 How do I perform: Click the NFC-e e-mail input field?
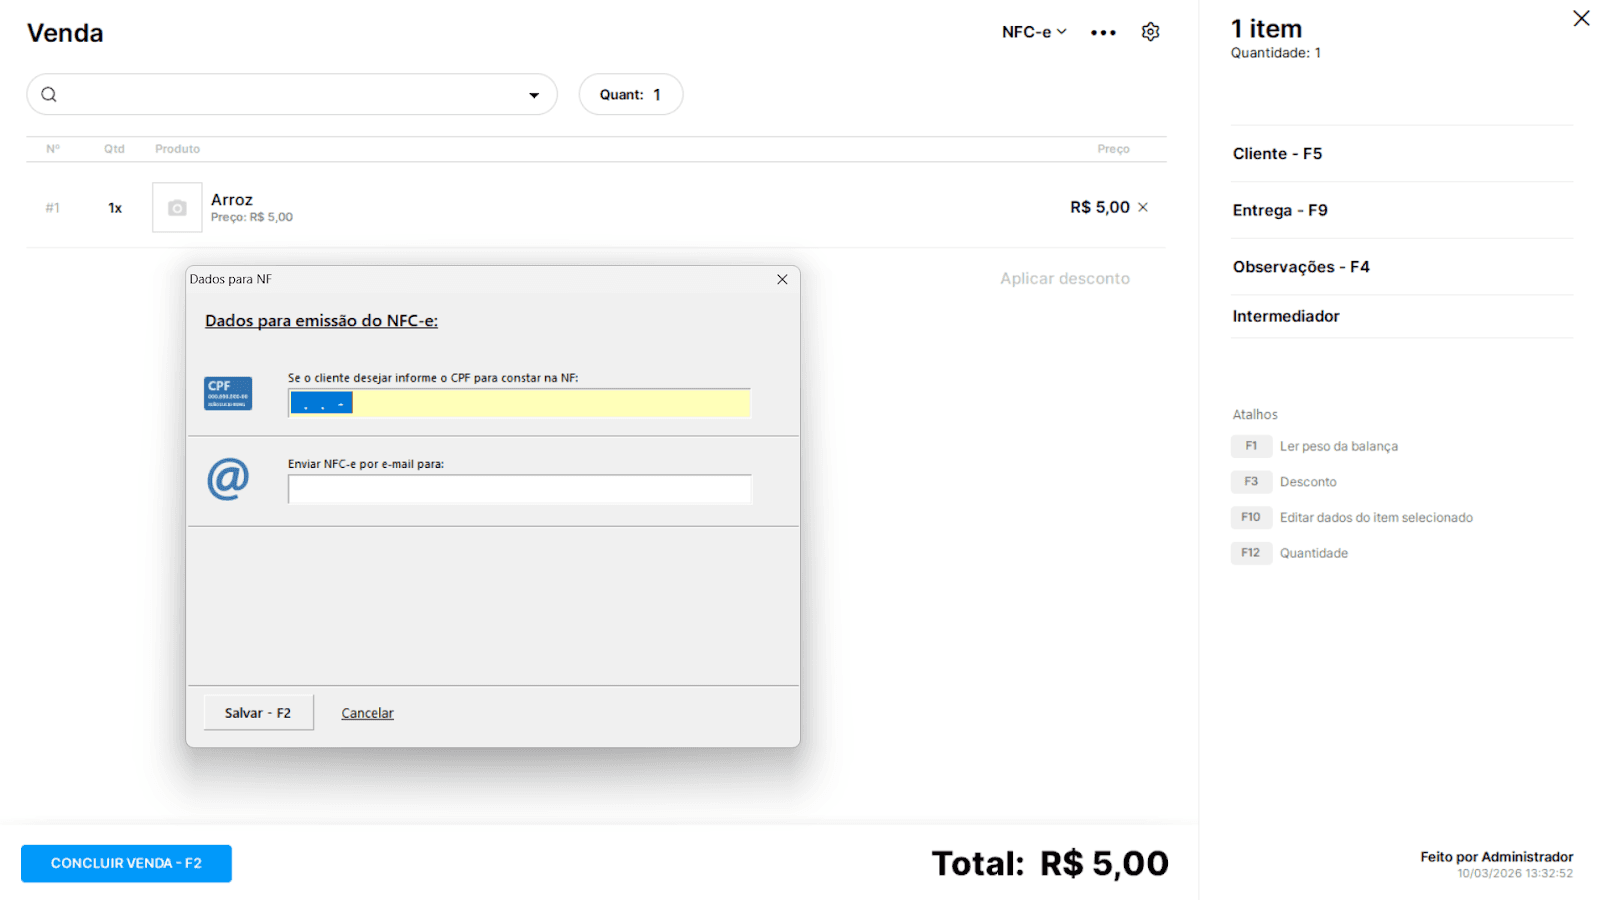(518, 489)
